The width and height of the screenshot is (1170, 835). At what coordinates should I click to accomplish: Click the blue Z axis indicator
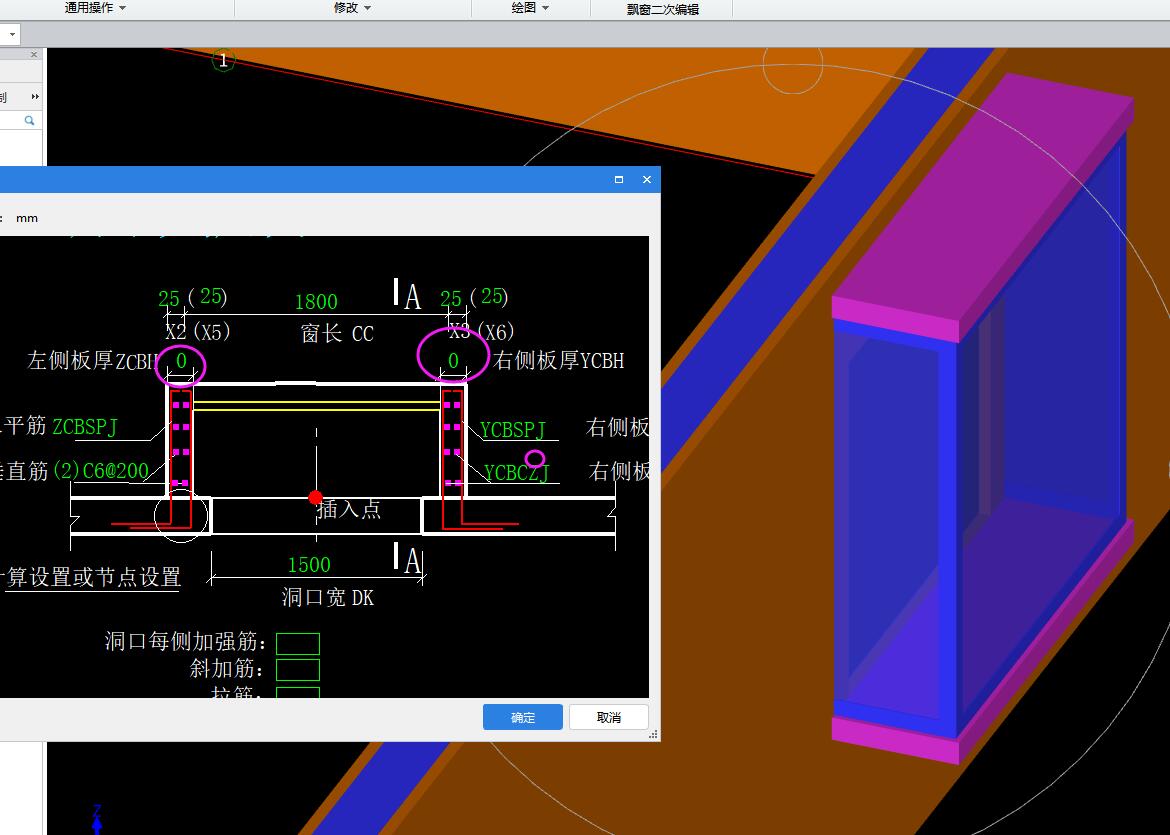[x=97, y=818]
